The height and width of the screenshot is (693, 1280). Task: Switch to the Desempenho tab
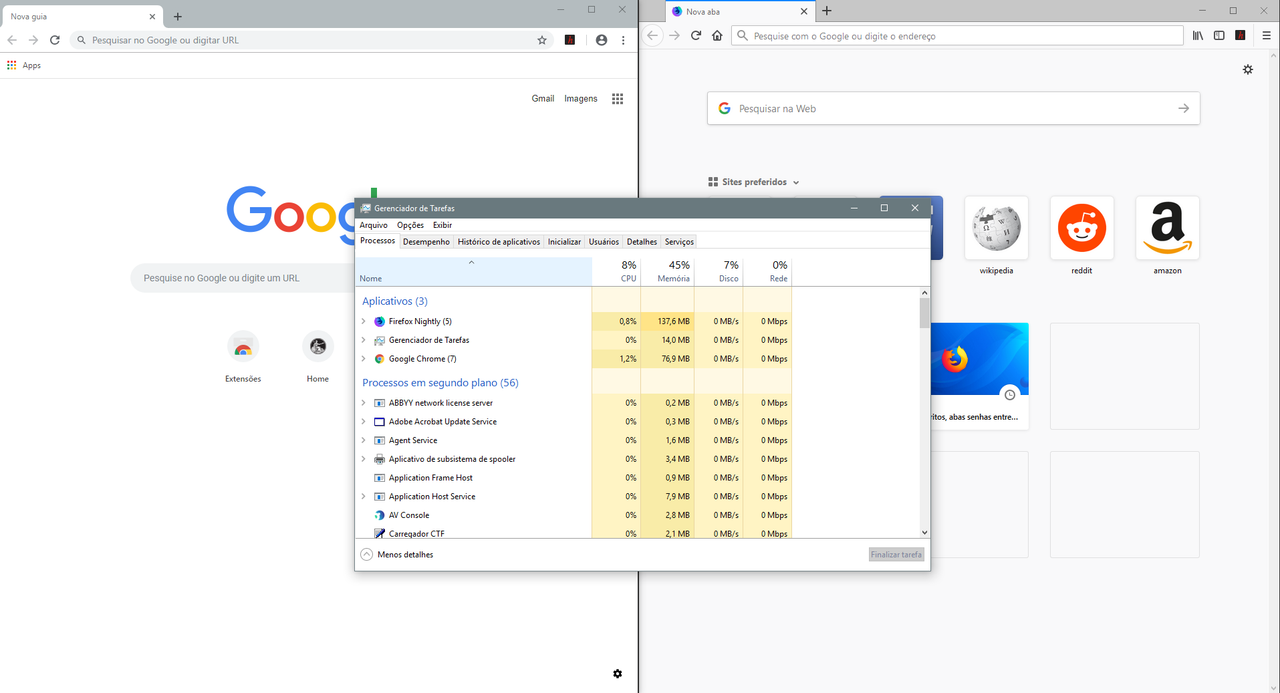426,242
